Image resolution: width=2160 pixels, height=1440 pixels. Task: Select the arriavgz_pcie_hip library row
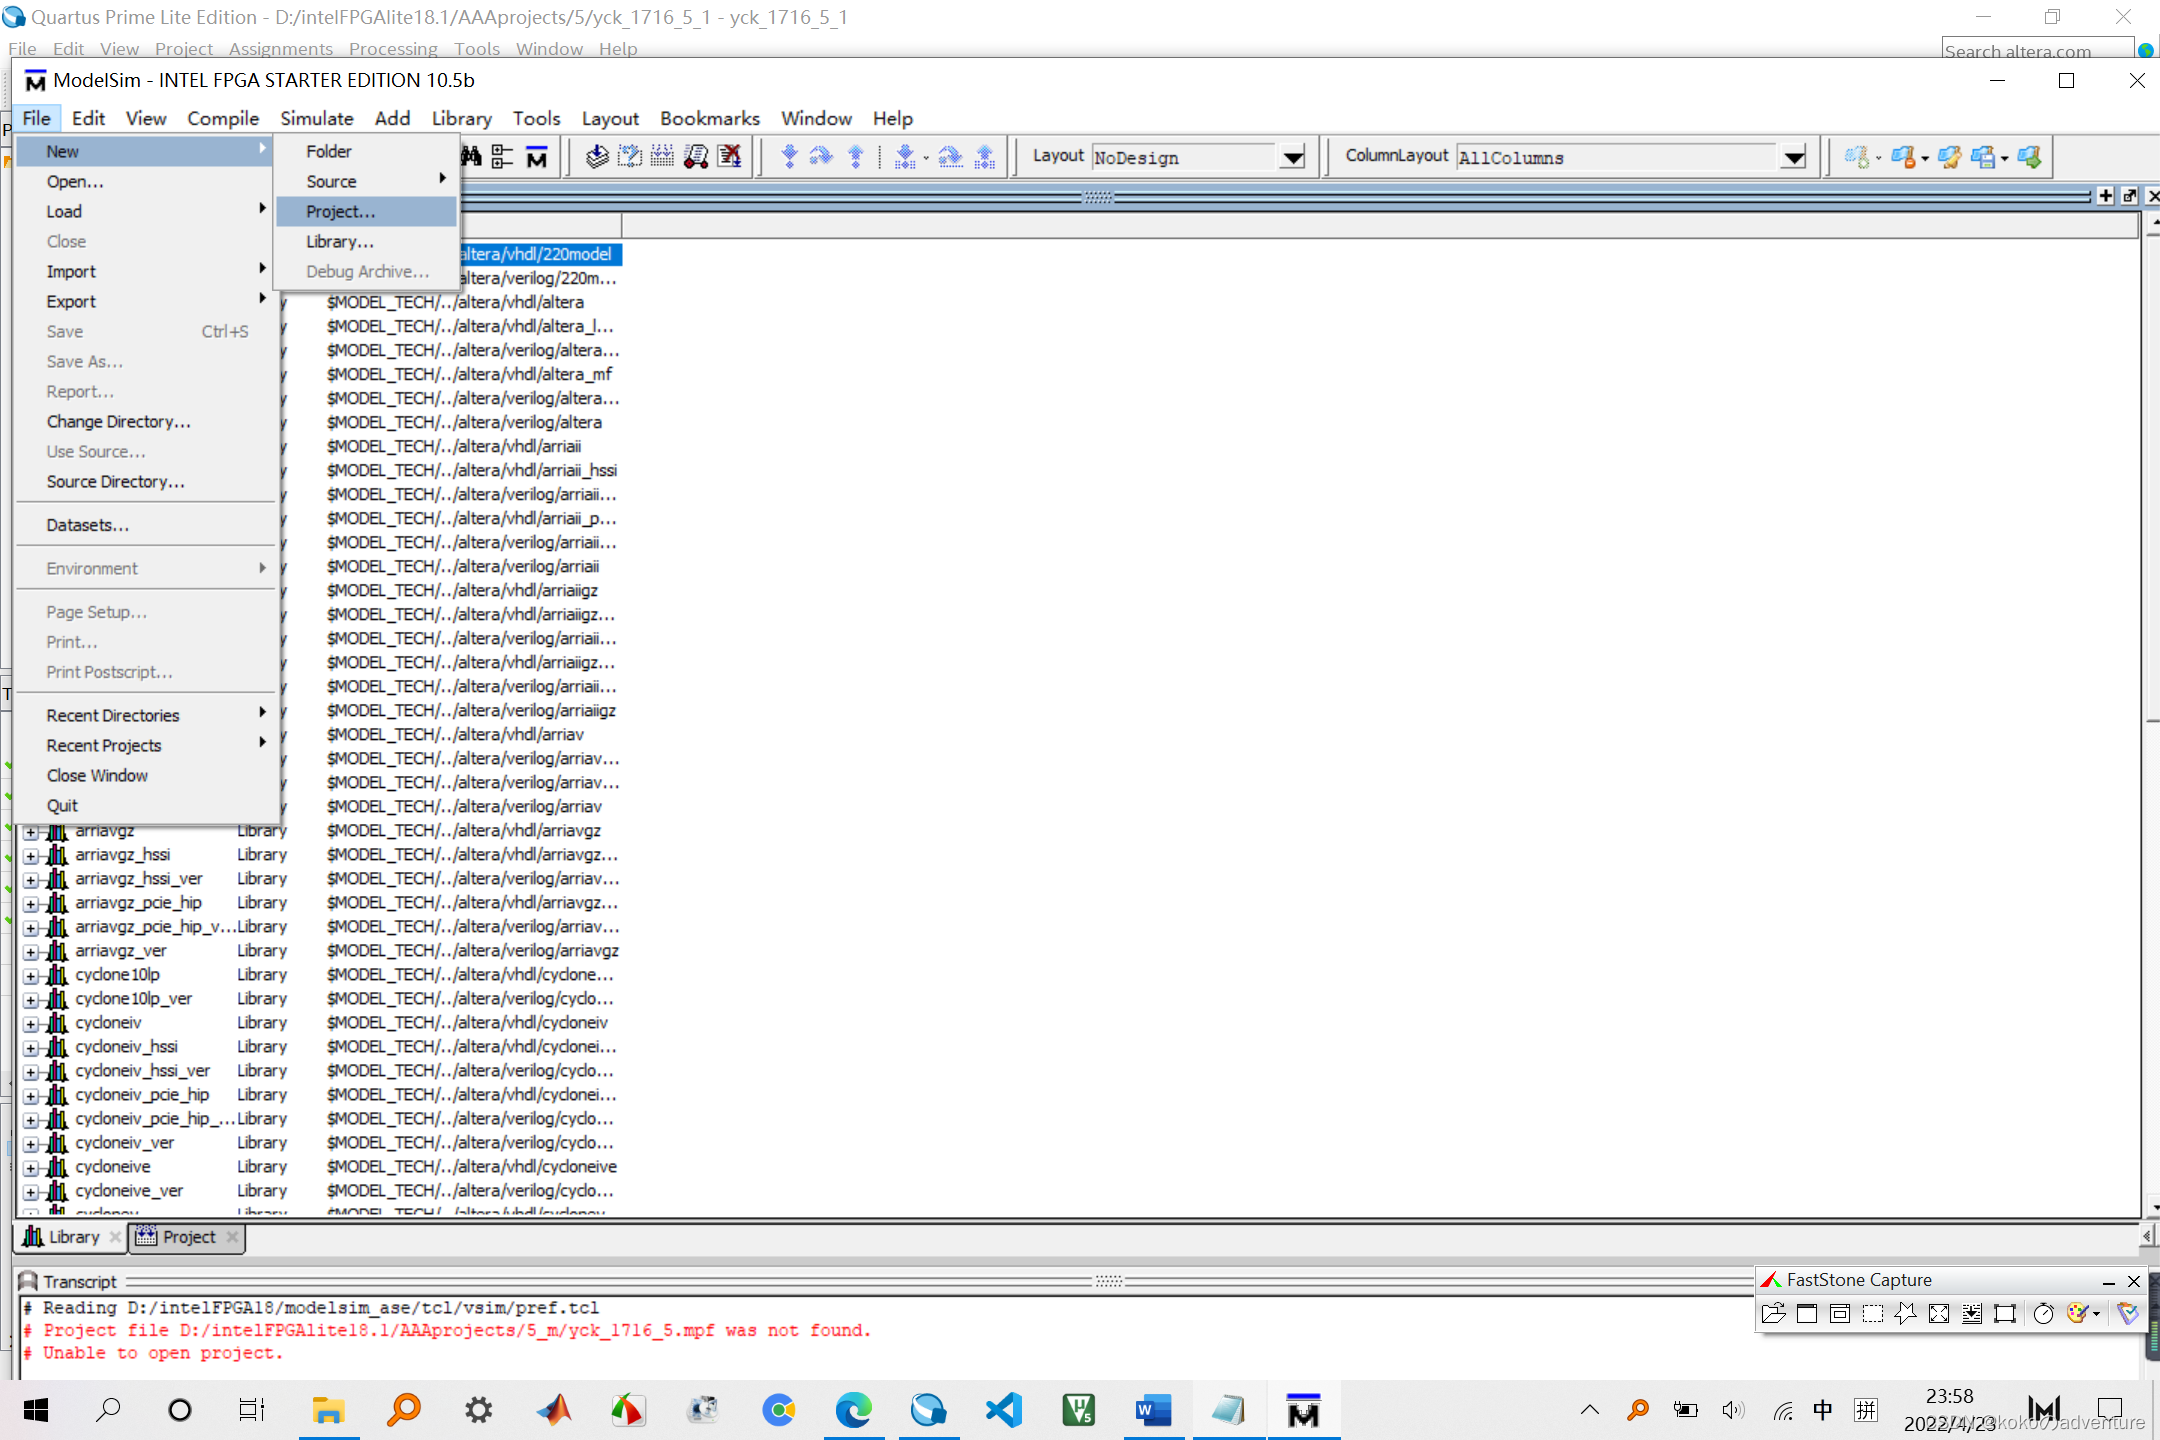click(x=320, y=902)
